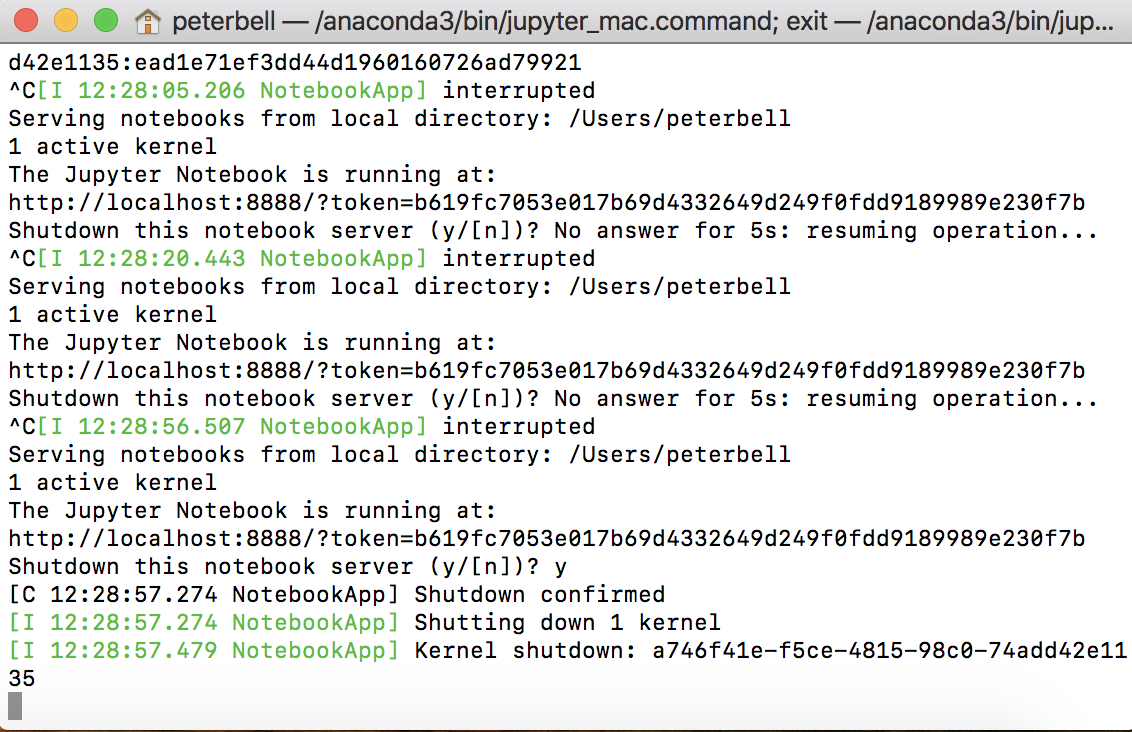Click the 'y' answer to shutdown prompt
Screen dimensions: 1132x732
561,568
